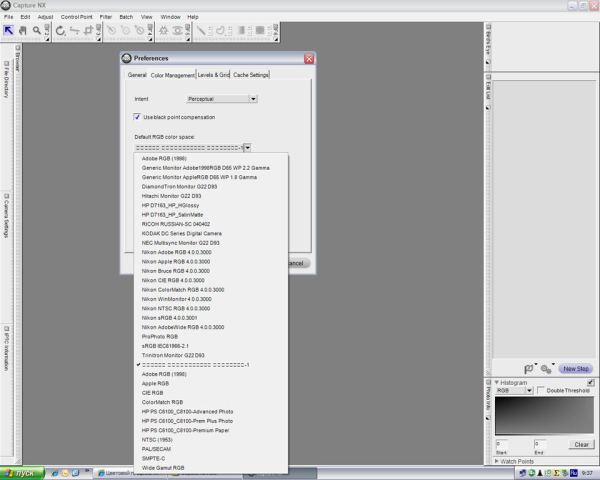Open the Histogram RGB channel dropdown
Image resolution: width=600 pixels, height=480 pixels.
click(x=514, y=390)
